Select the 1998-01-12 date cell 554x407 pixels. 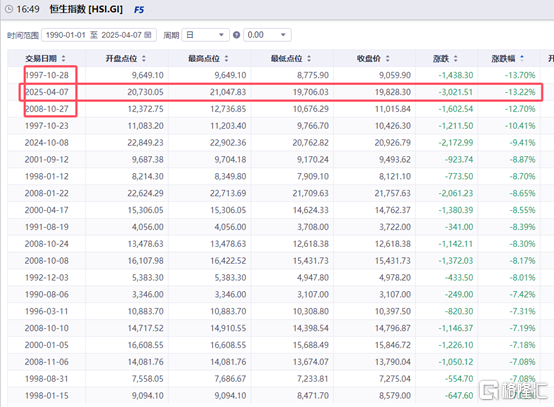(x=47, y=176)
